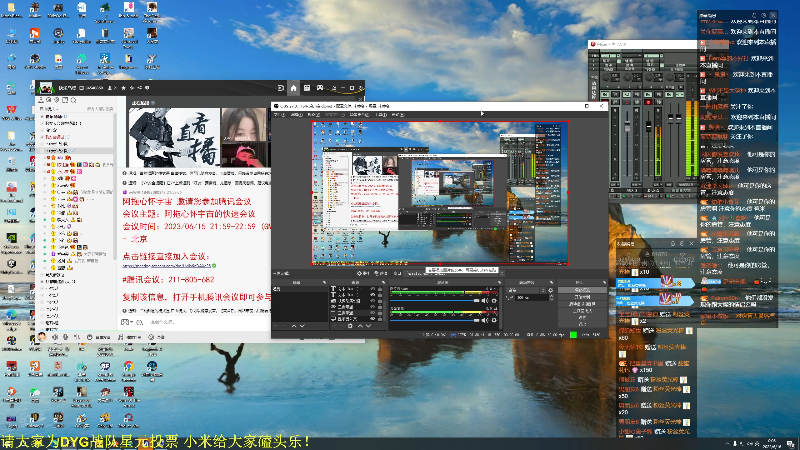Image resolution: width=800 pixels, height=450 pixels.
Task: Pop out the OBS Scenes dock icon
Action: (324, 282)
